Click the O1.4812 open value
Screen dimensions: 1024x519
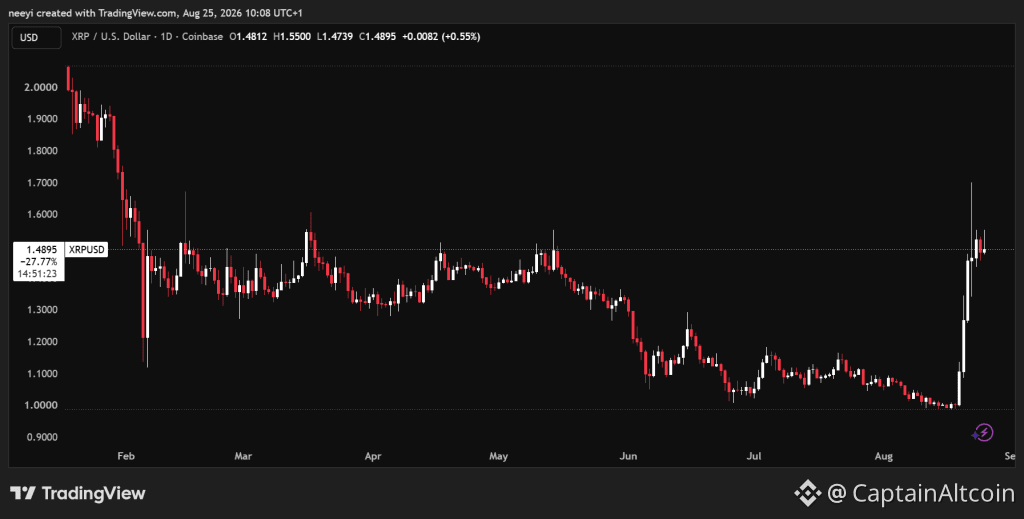pos(248,37)
